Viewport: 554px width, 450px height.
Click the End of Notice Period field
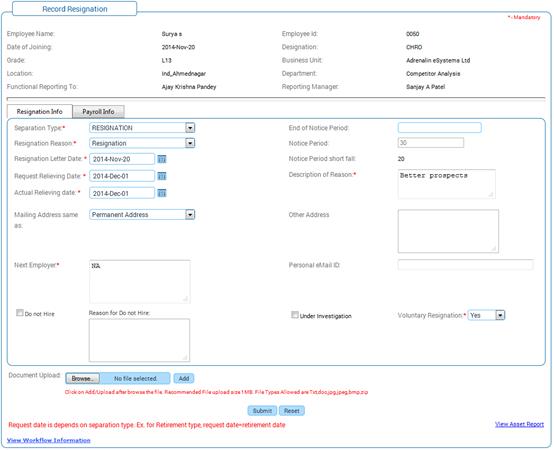[x=440, y=128]
